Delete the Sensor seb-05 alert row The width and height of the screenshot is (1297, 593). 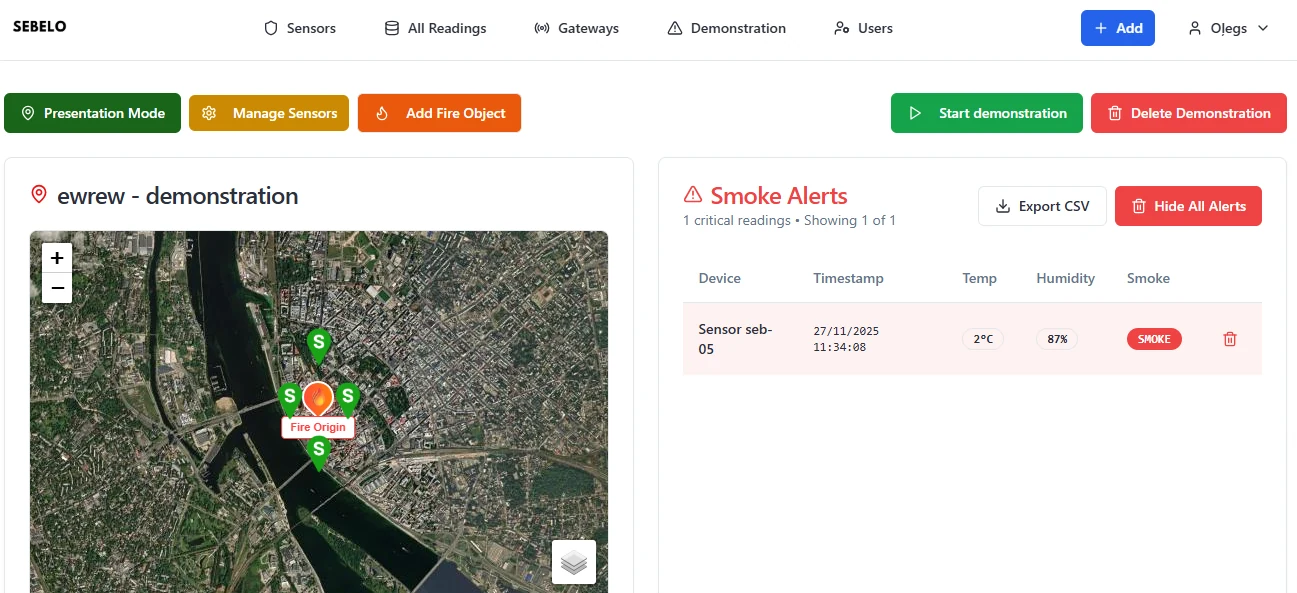coord(1230,339)
